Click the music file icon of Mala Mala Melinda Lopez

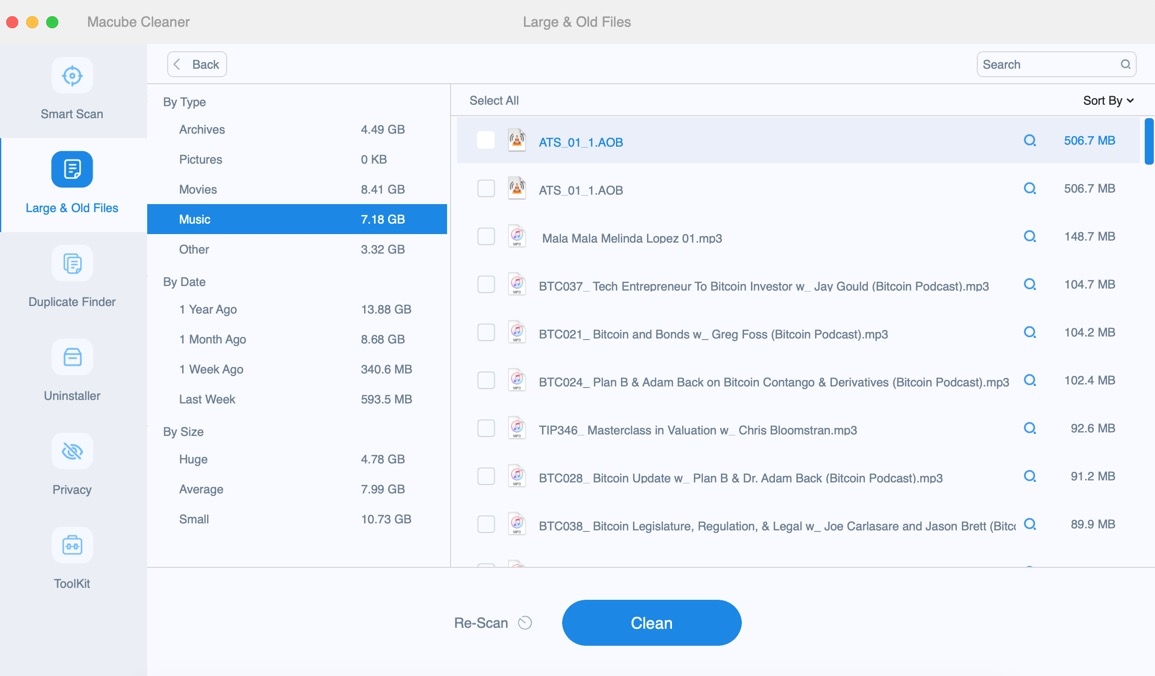point(517,236)
